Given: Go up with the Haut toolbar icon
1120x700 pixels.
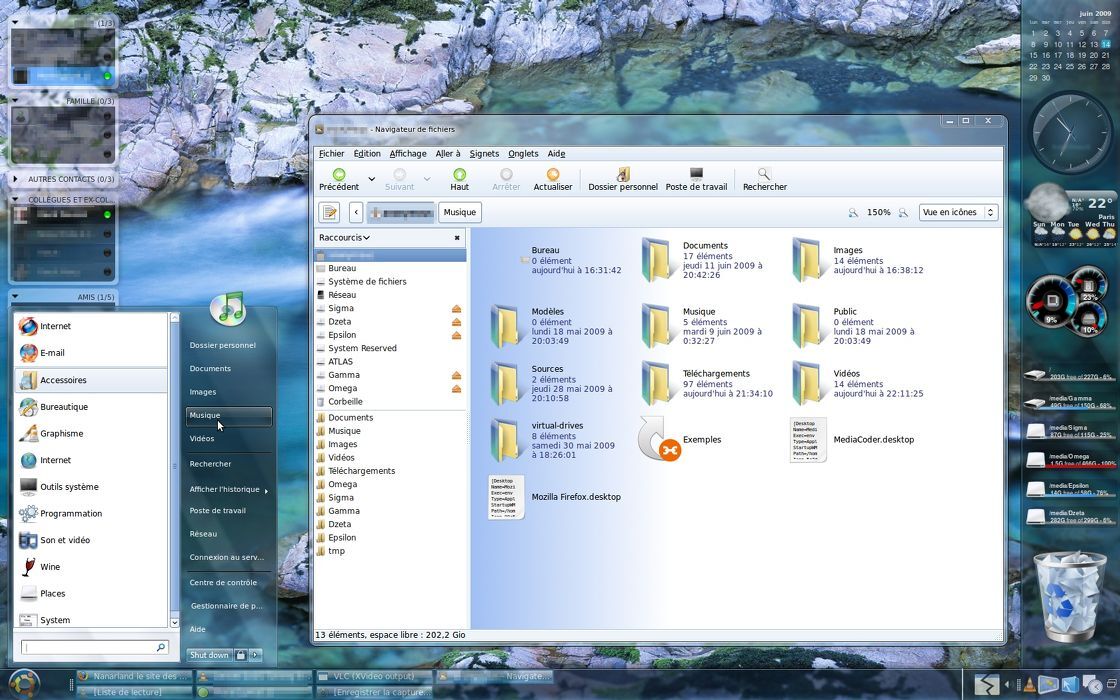Looking at the screenshot, I should click(x=459, y=175).
